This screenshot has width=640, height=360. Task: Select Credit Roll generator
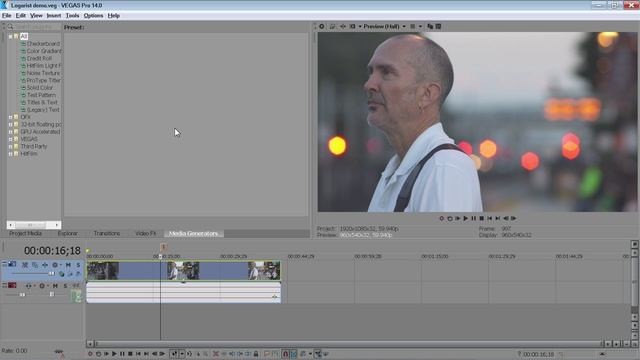39,58
